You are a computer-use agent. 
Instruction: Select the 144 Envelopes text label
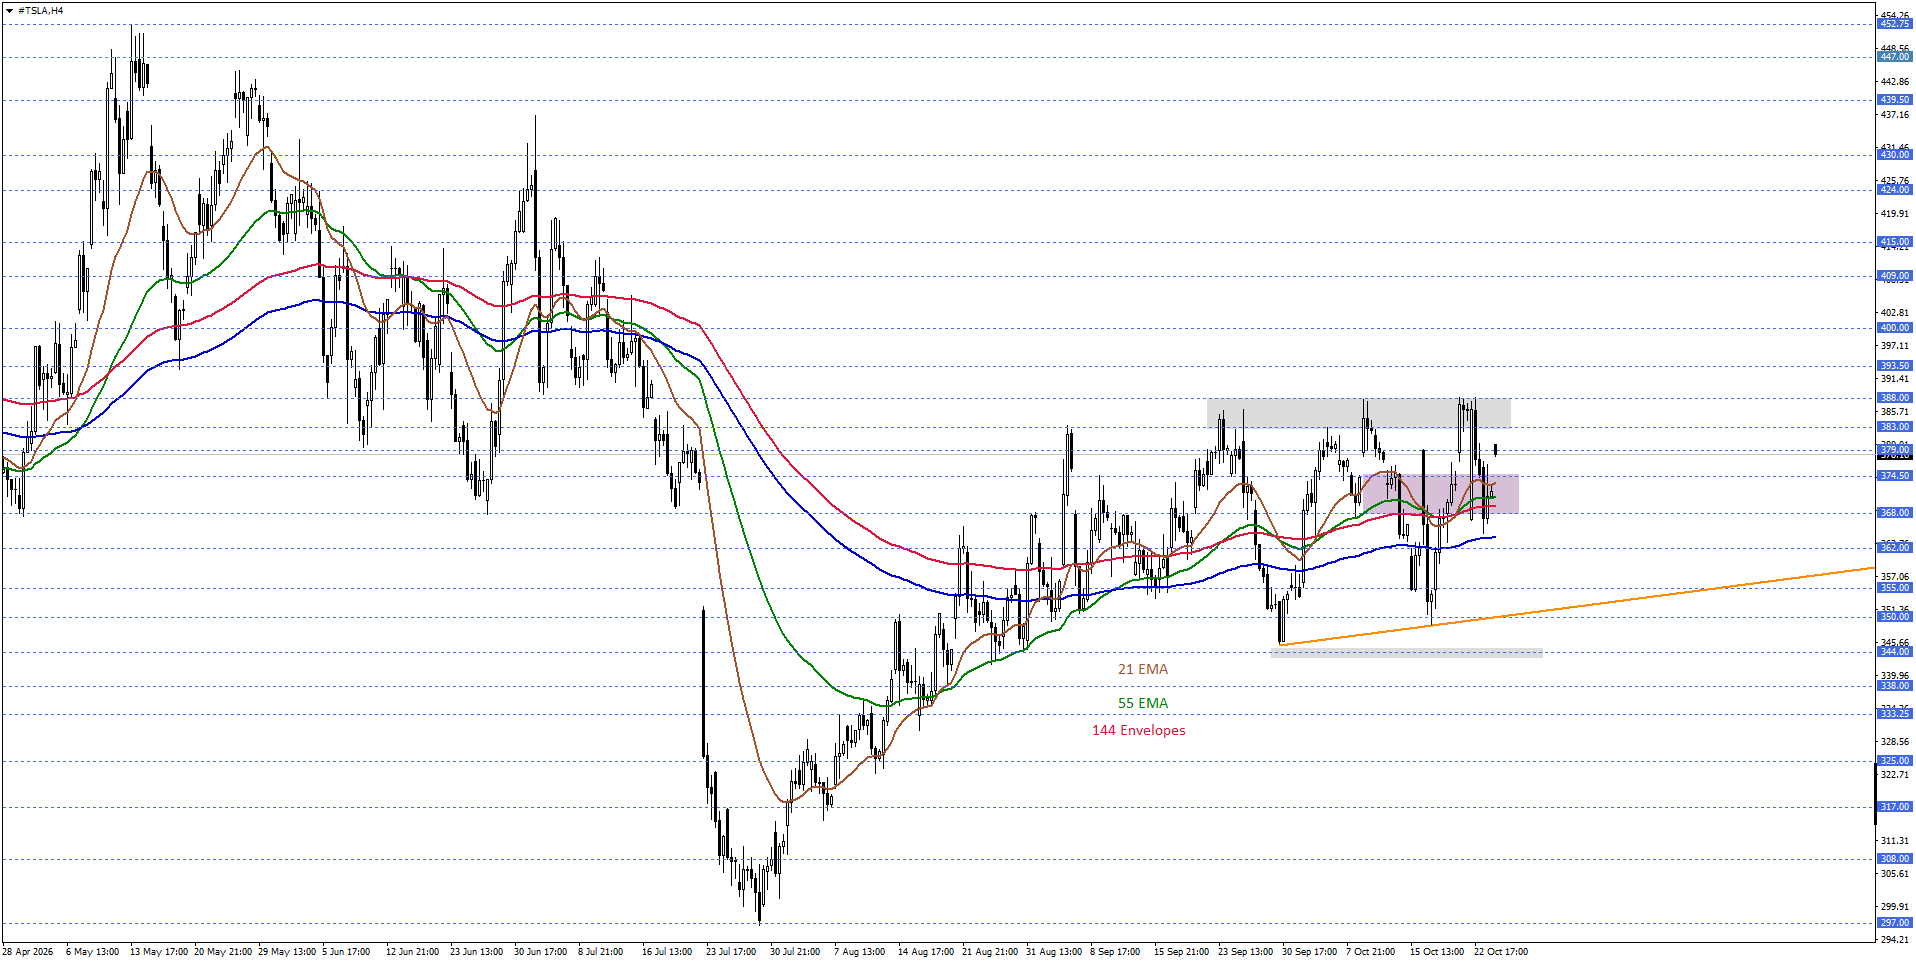(x=1139, y=731)
